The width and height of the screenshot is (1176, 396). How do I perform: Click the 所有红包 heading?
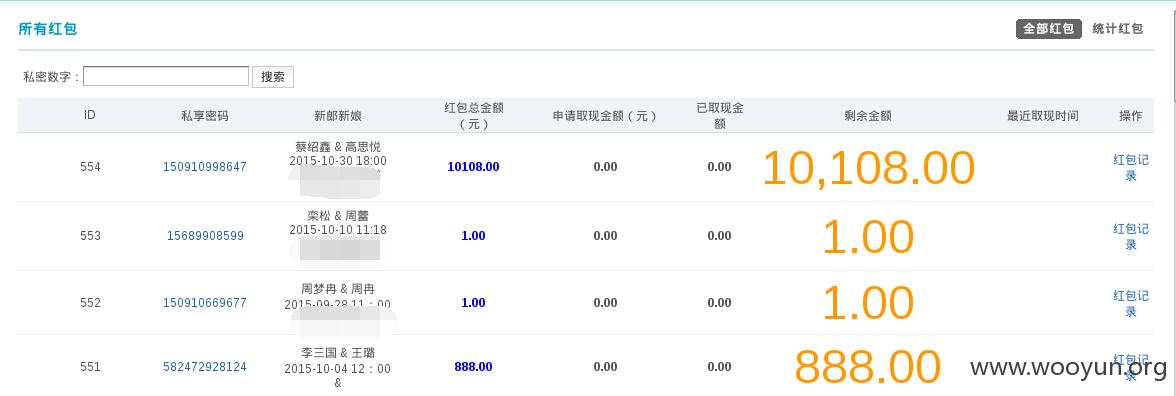48,29
